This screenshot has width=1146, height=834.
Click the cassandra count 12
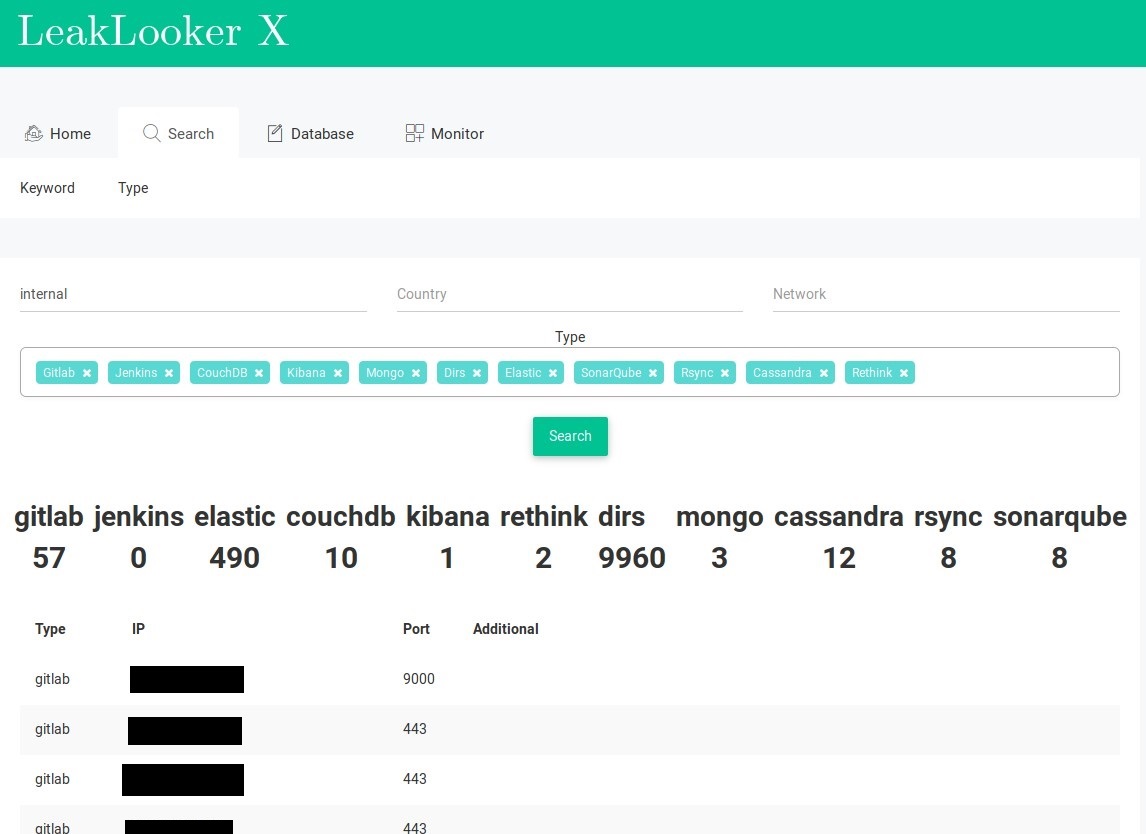pos(839,558)
